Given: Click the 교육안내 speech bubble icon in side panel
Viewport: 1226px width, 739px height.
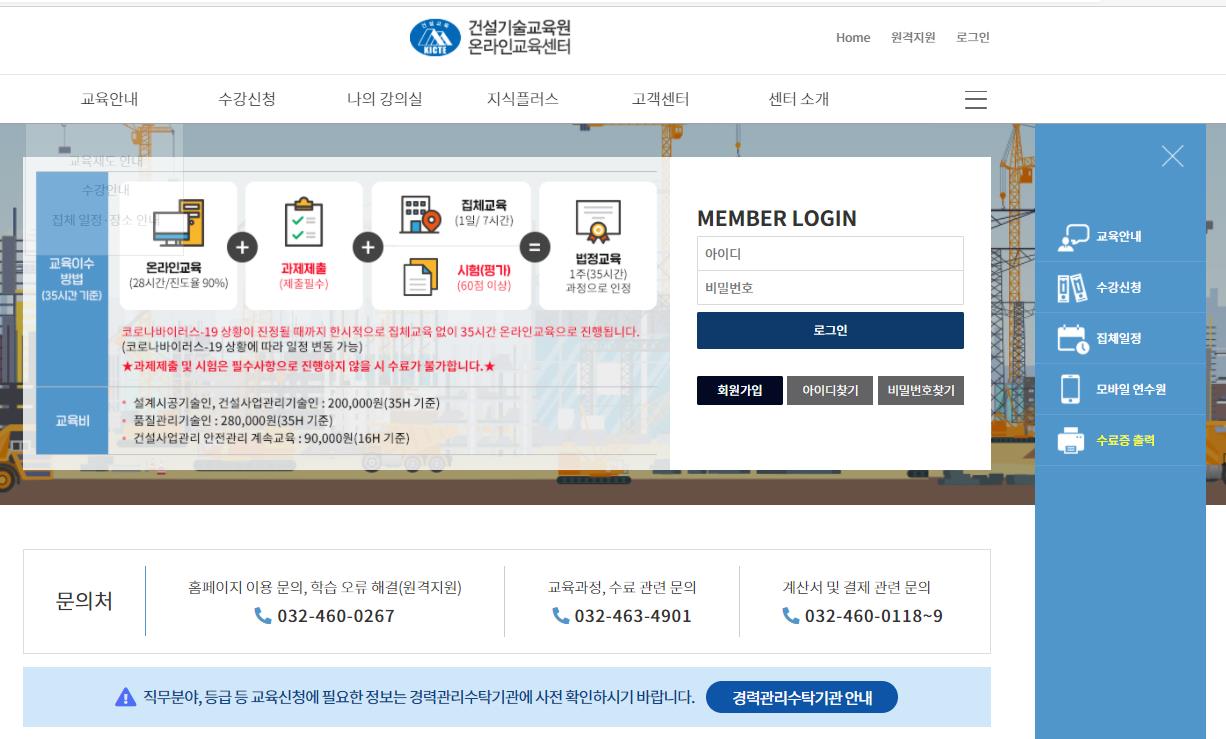Looking at the screenshot, I should point(1073,237).
